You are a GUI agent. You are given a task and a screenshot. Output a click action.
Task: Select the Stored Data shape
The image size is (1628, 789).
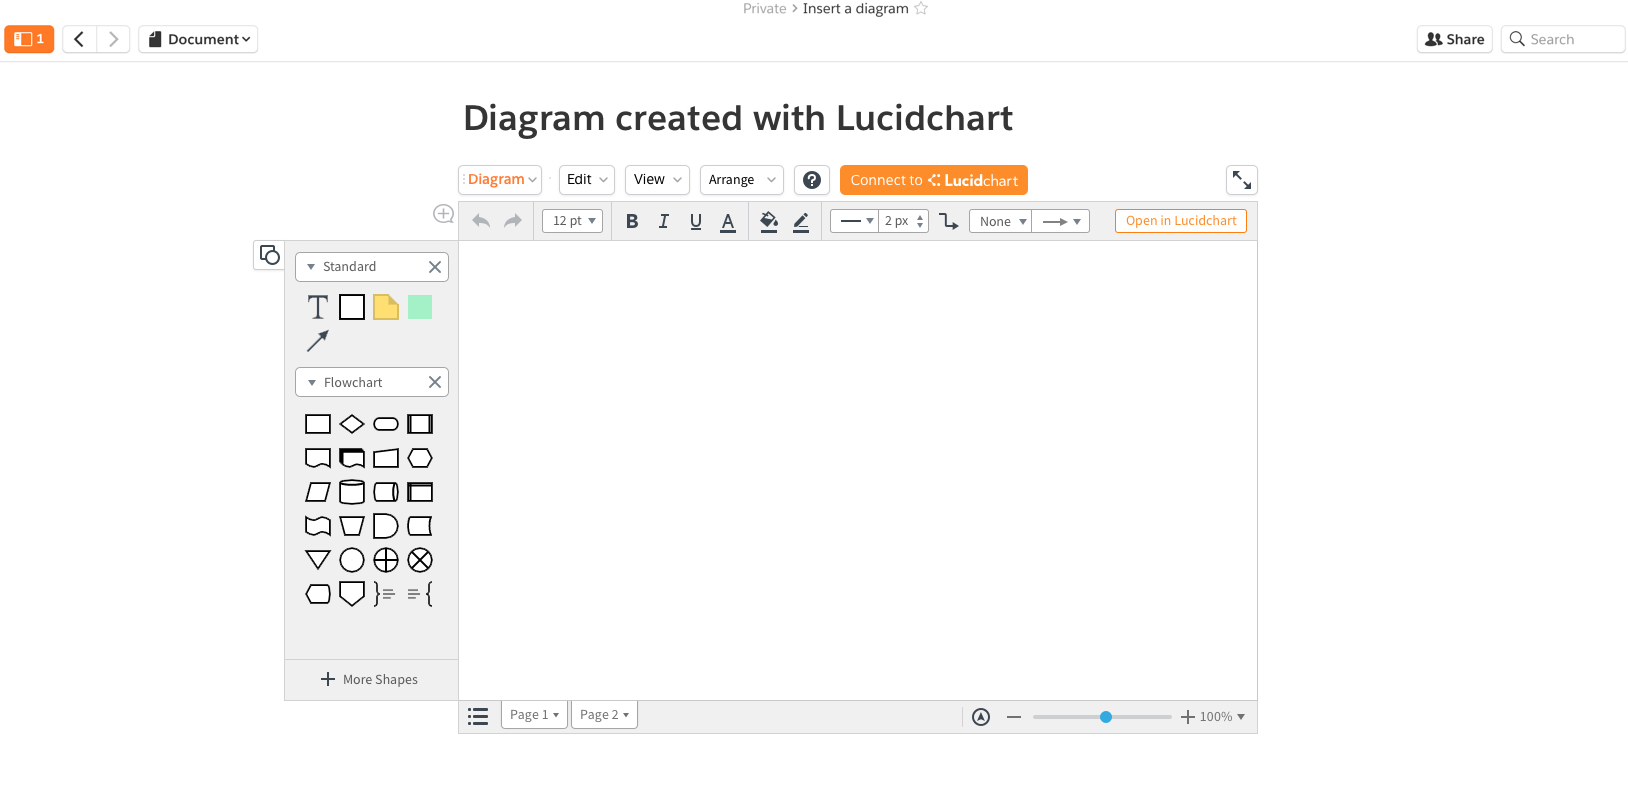tap(420, 526)
